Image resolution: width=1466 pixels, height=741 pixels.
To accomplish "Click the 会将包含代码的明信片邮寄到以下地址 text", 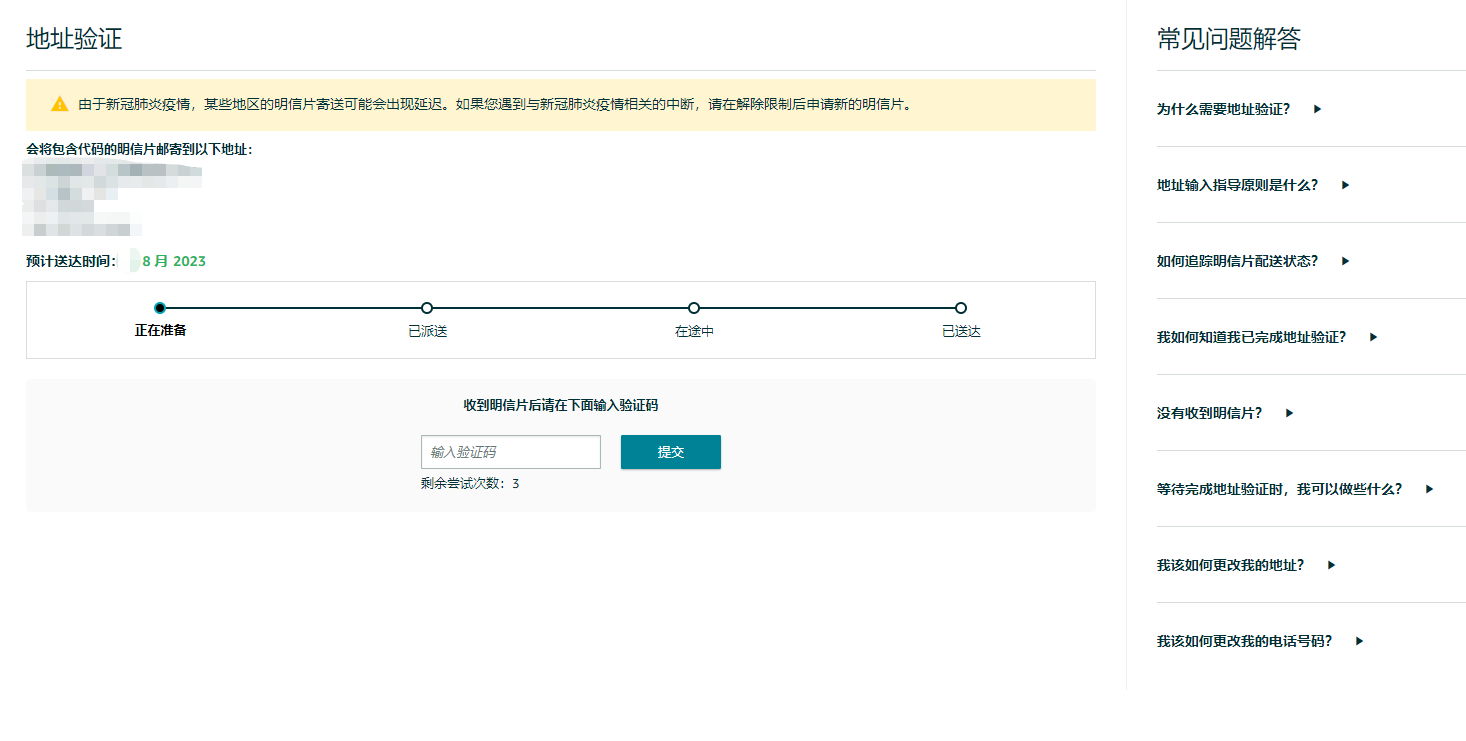I will (139, 149).
